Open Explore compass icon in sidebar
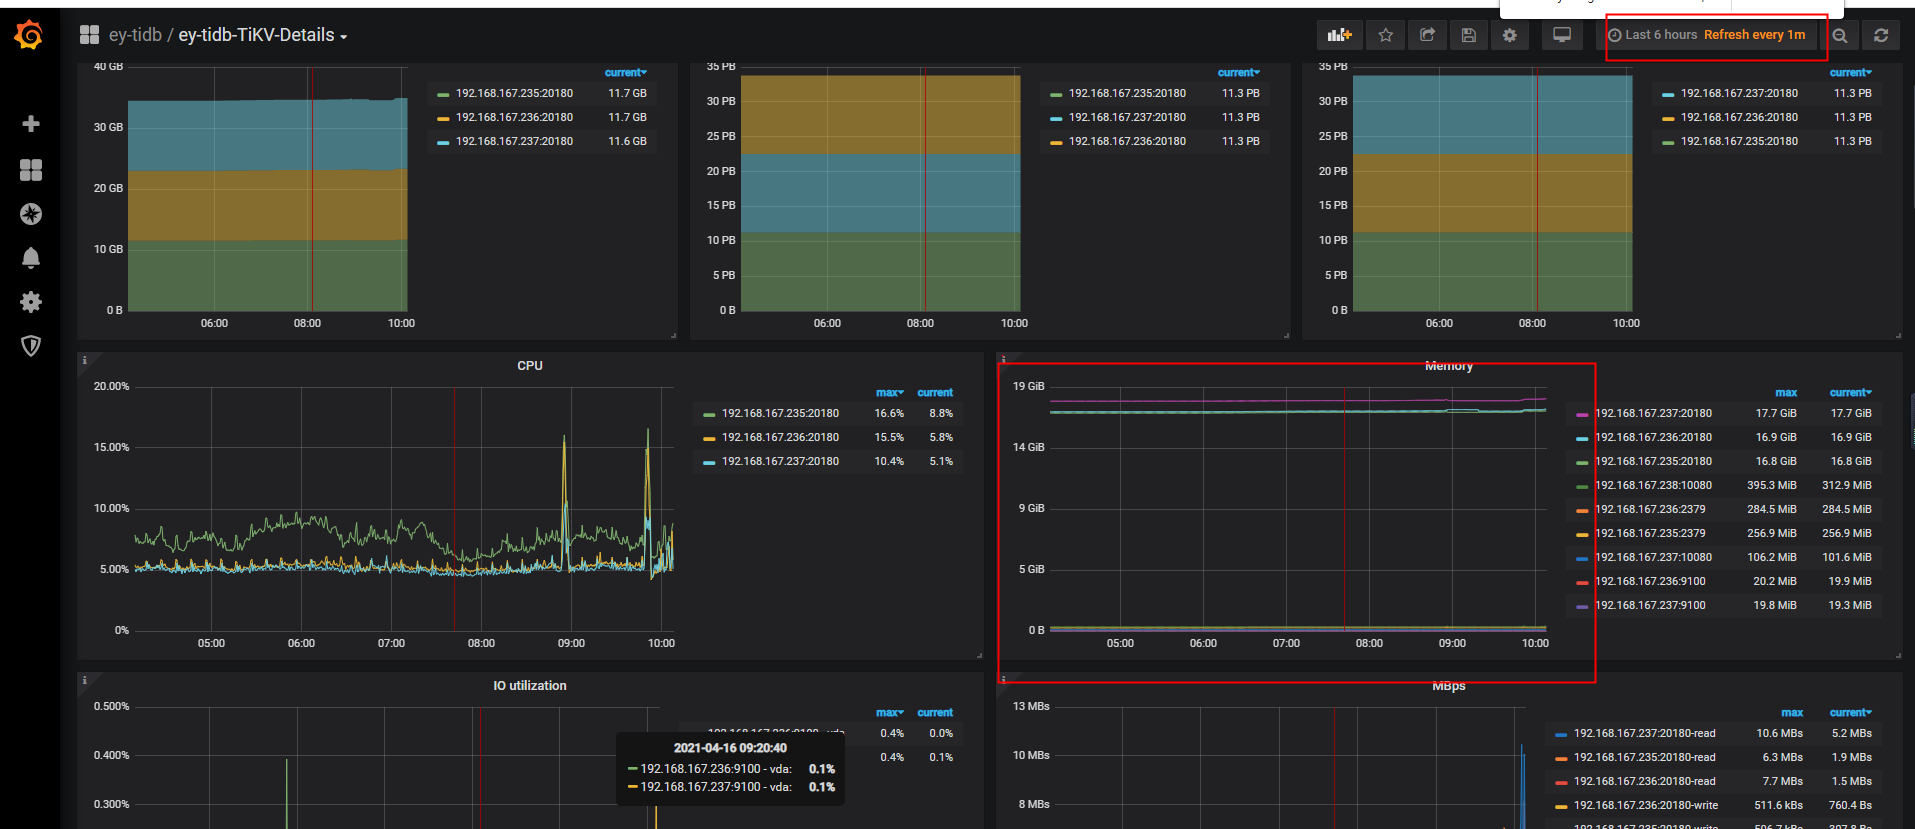 click(31, 214)
